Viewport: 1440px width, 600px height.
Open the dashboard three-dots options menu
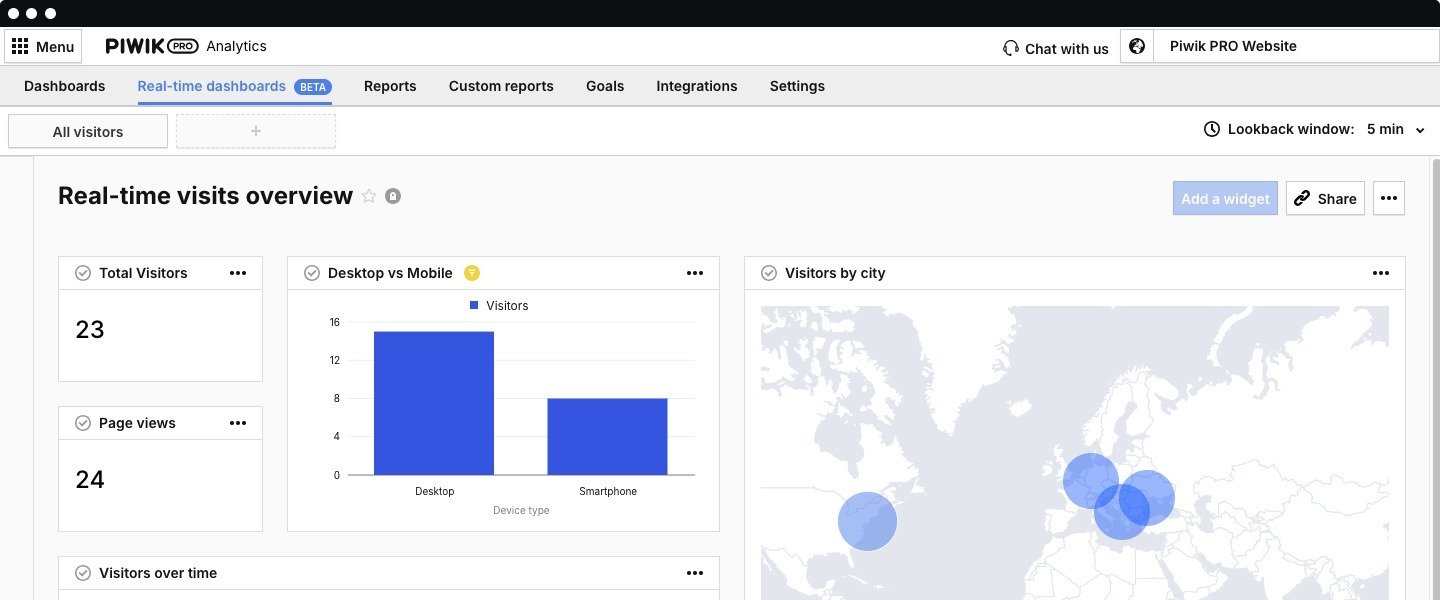pos(1388,198)
